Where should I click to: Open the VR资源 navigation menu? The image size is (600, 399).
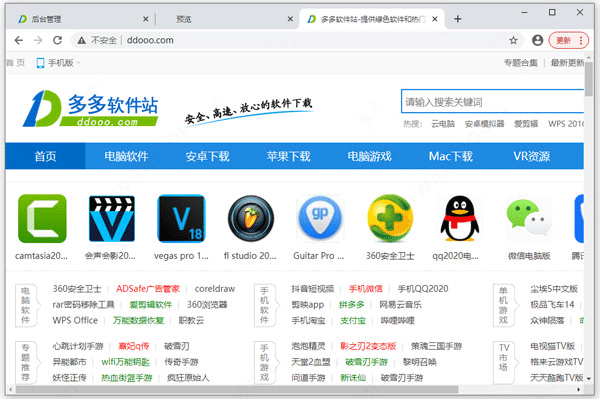[532, 156]
